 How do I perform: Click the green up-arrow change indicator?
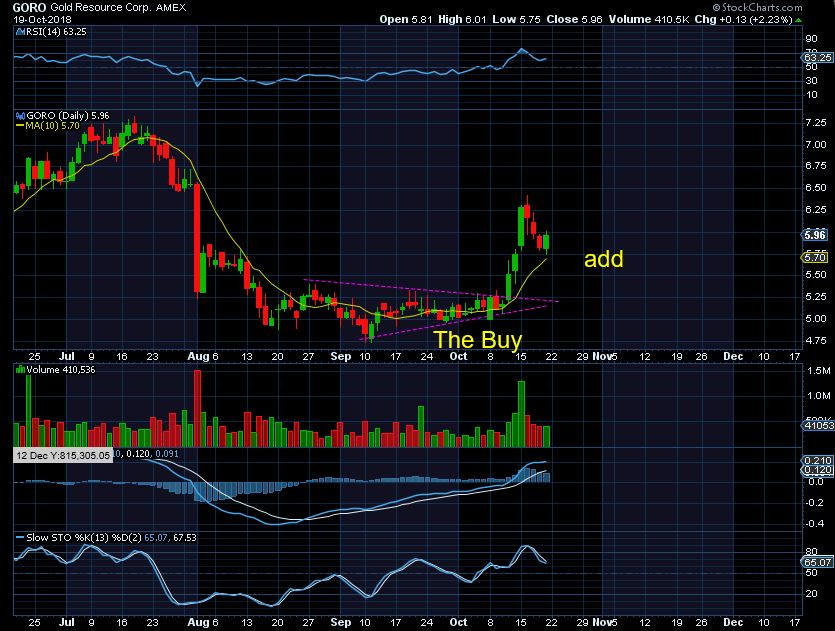pyautogui.click(x=798, y=20)
